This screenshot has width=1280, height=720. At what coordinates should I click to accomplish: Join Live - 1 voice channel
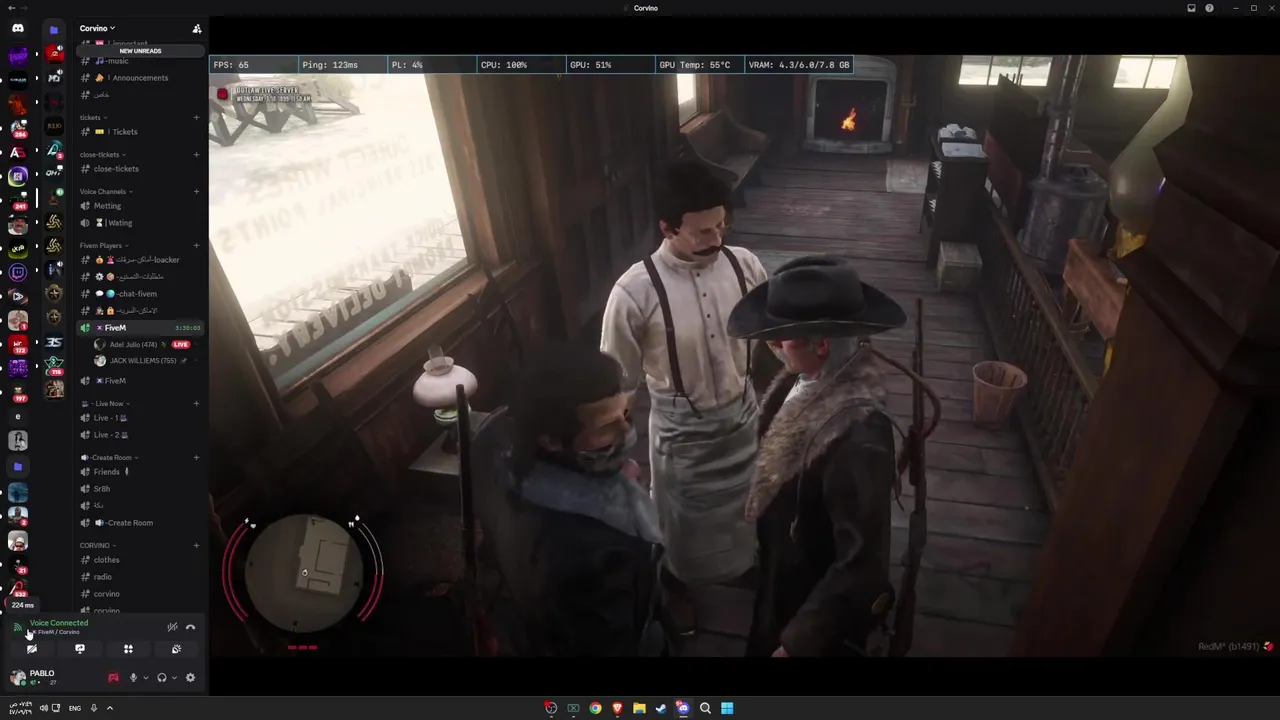(x=140, y=418)
